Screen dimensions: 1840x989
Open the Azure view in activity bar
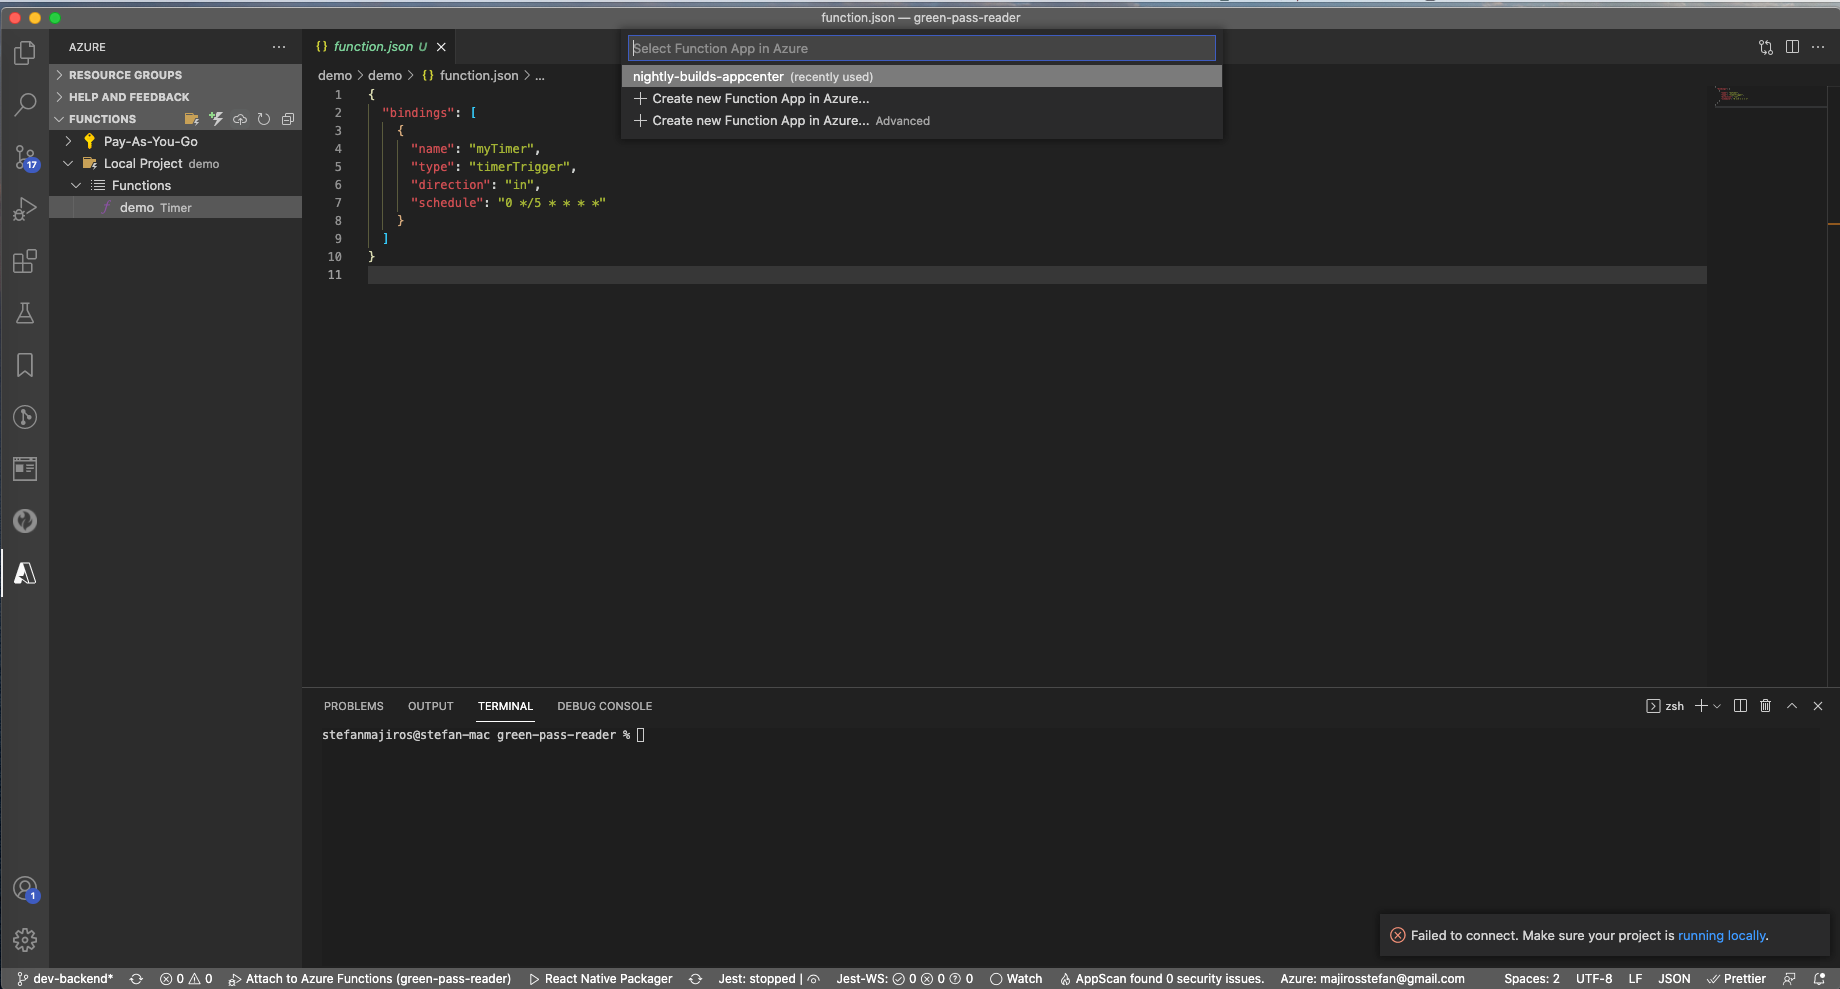click(x=25, y=573)
